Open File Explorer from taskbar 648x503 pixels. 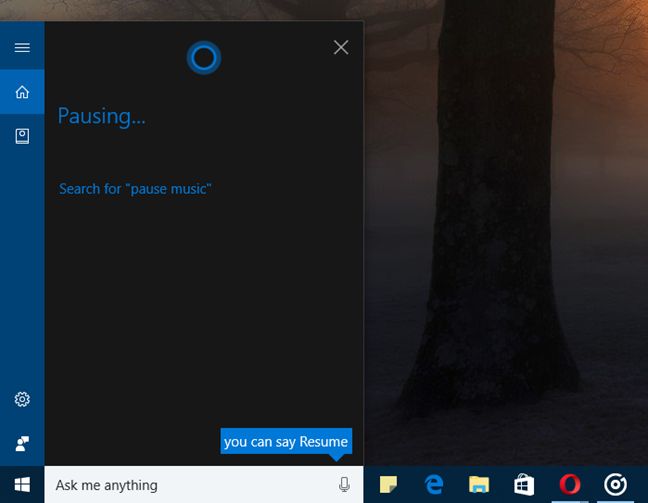click(479, 484)
